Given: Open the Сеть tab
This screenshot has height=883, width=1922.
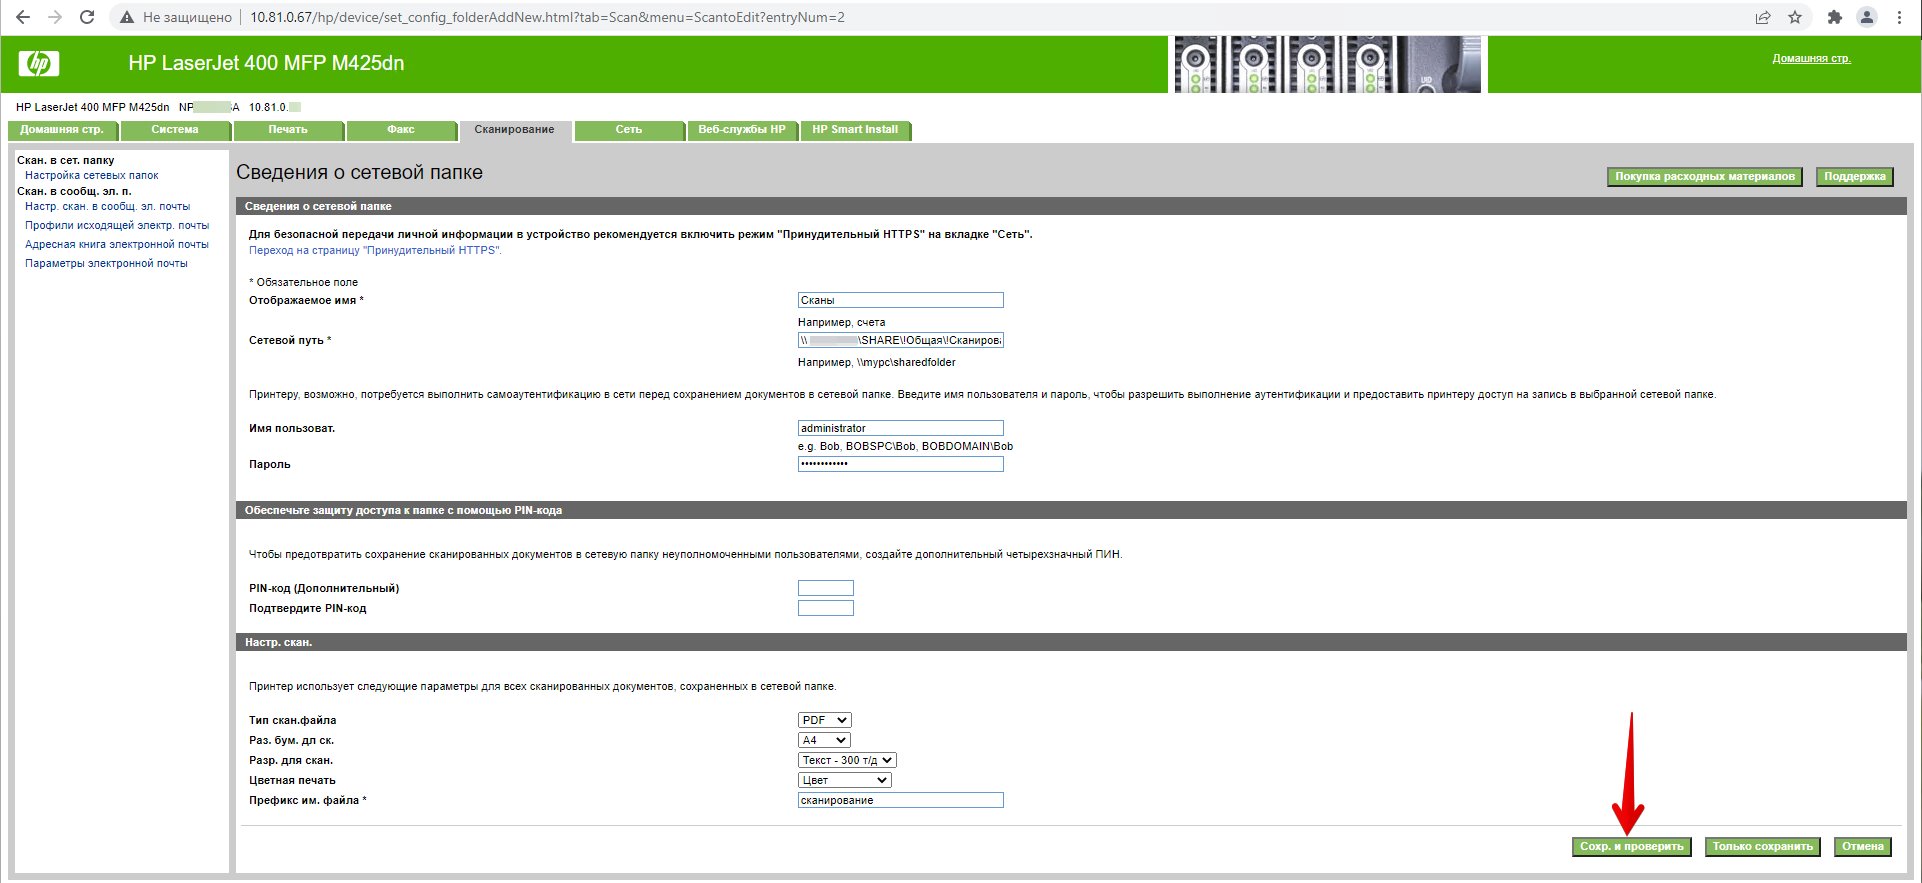Looking at the screenshot, I should point(629,130).
